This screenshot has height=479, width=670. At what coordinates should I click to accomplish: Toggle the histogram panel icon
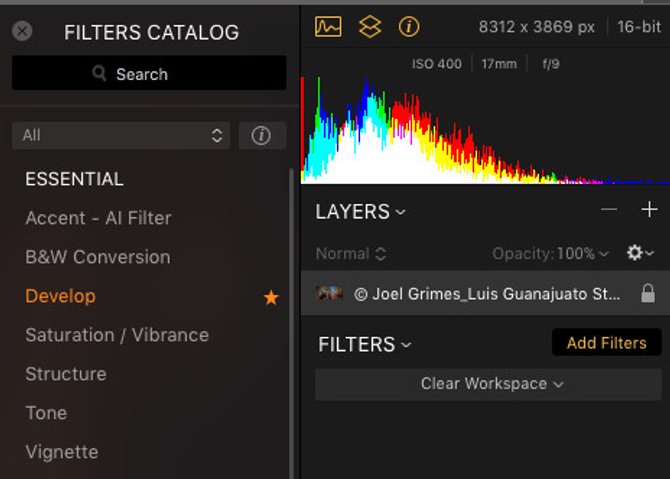pyautogui.click(x=328, y=27)
